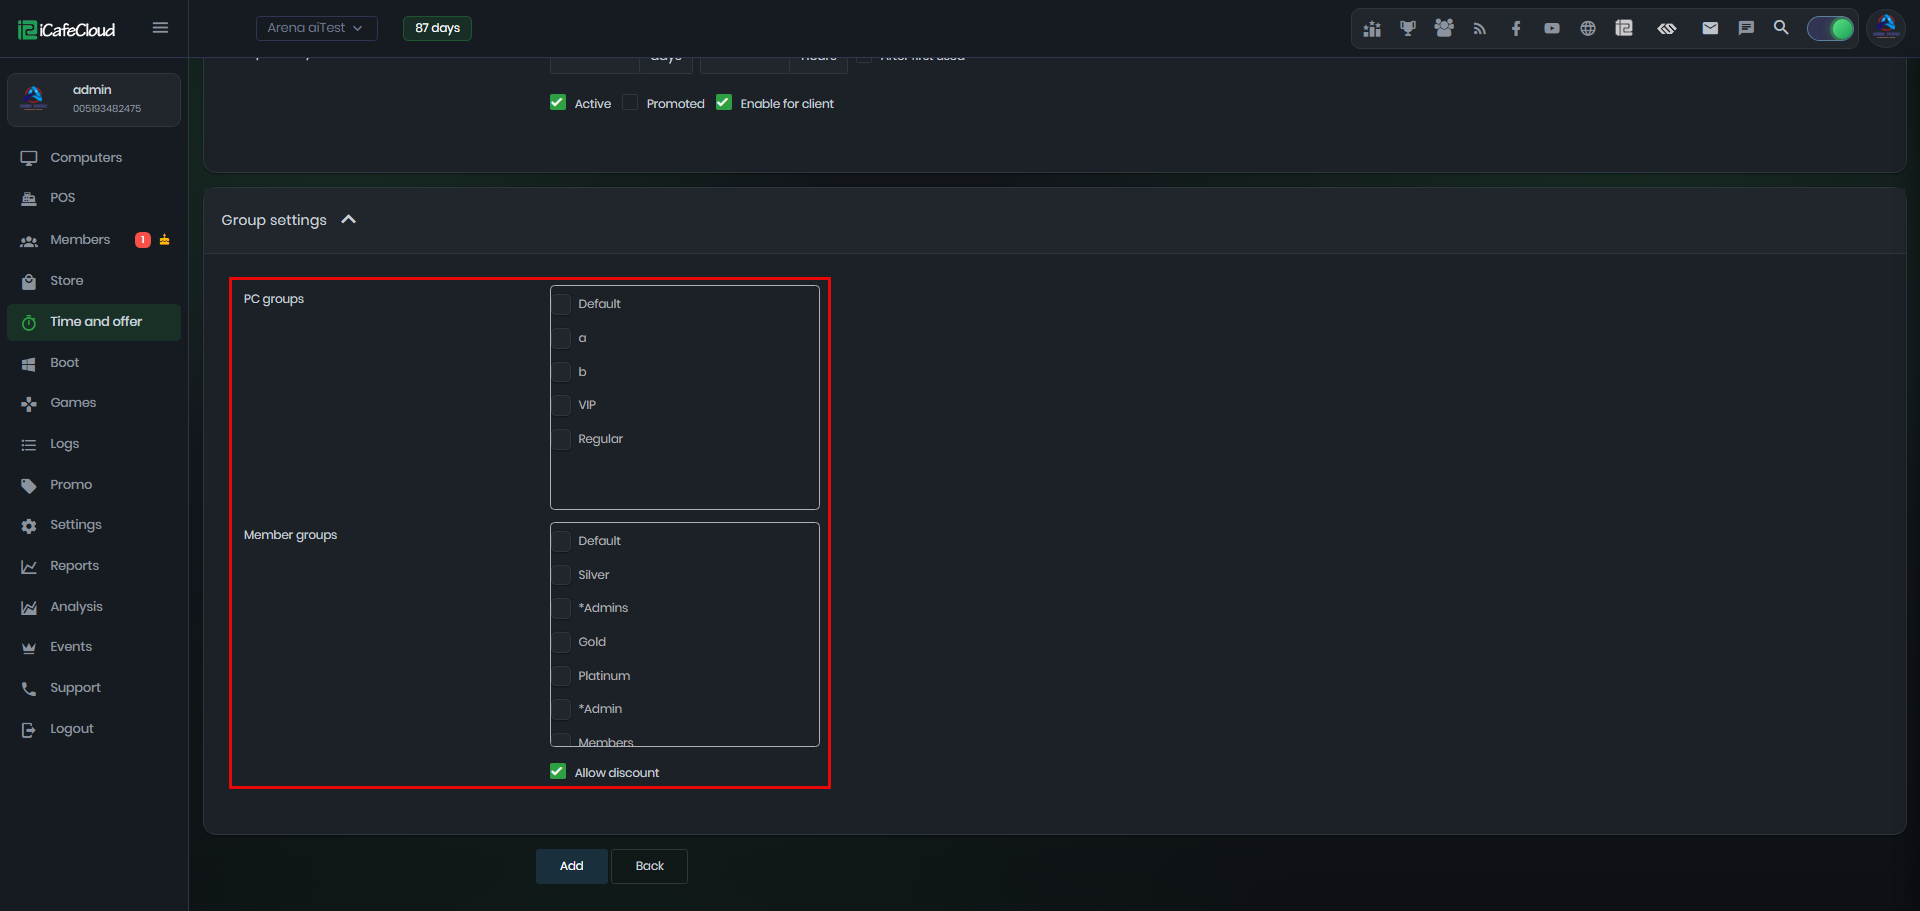Open the chat message icon
This screenshot has width=1920, height=911.
1746,28
